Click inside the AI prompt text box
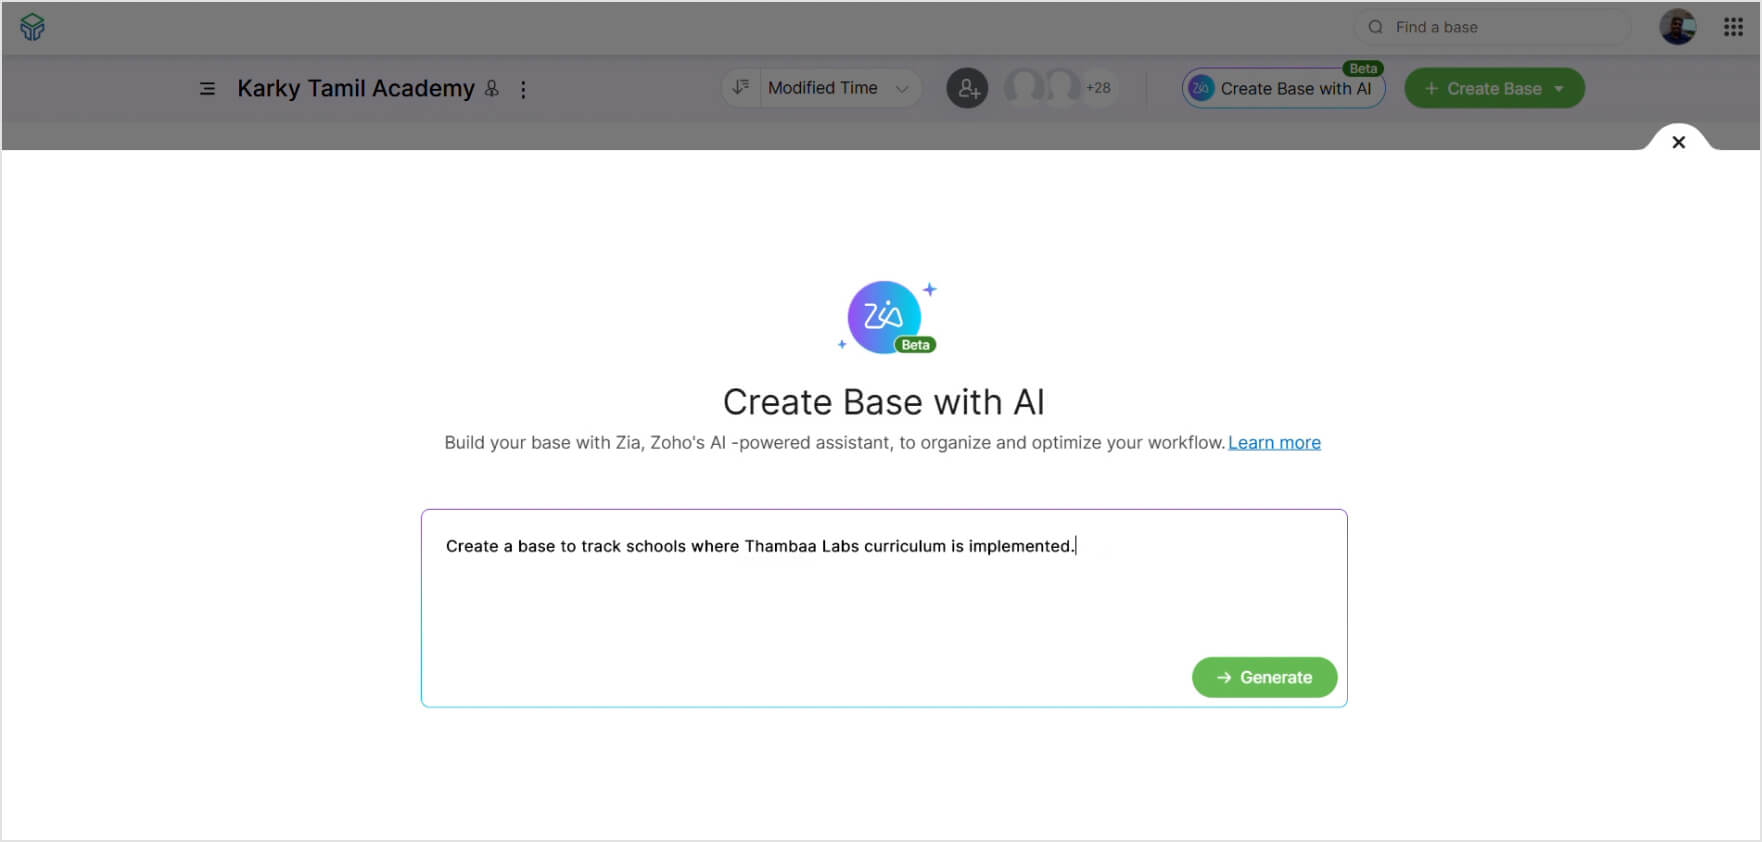This screenshot has height=844, width=1762. point(884,608)
